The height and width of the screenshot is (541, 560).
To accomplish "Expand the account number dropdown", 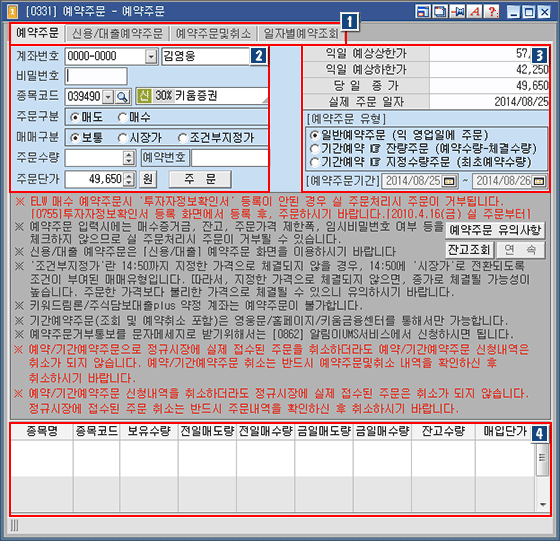I will click(x=151, y=56).
